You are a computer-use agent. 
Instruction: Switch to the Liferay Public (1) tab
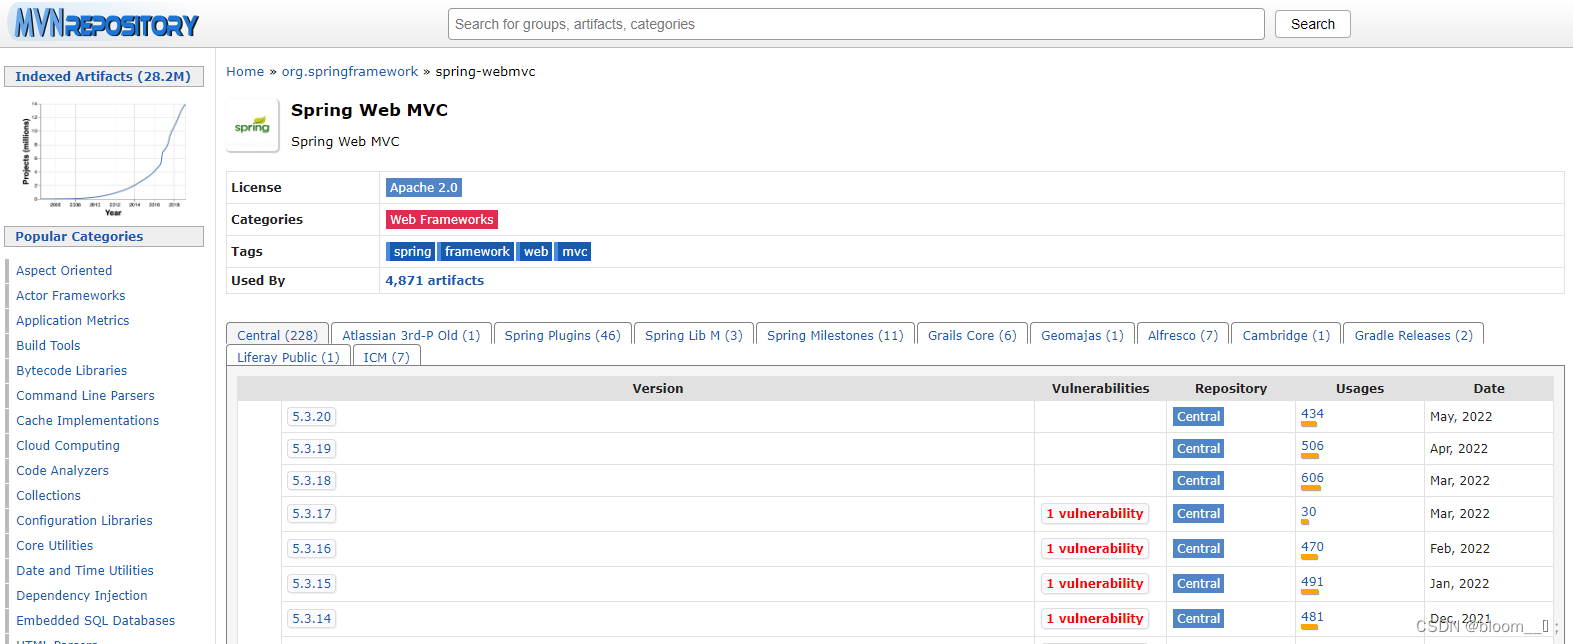click(288, 357)
